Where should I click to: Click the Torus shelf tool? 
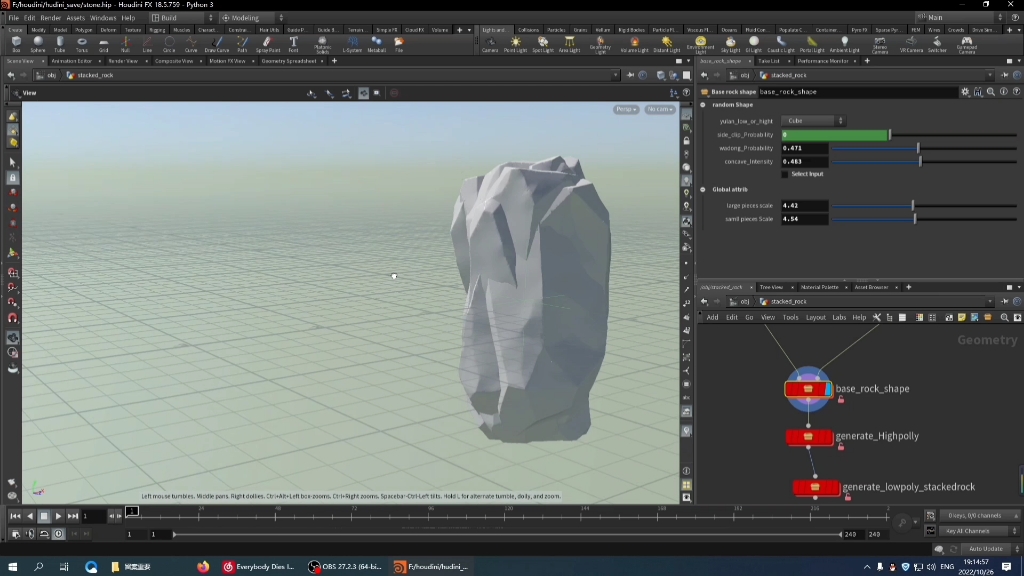82,44
